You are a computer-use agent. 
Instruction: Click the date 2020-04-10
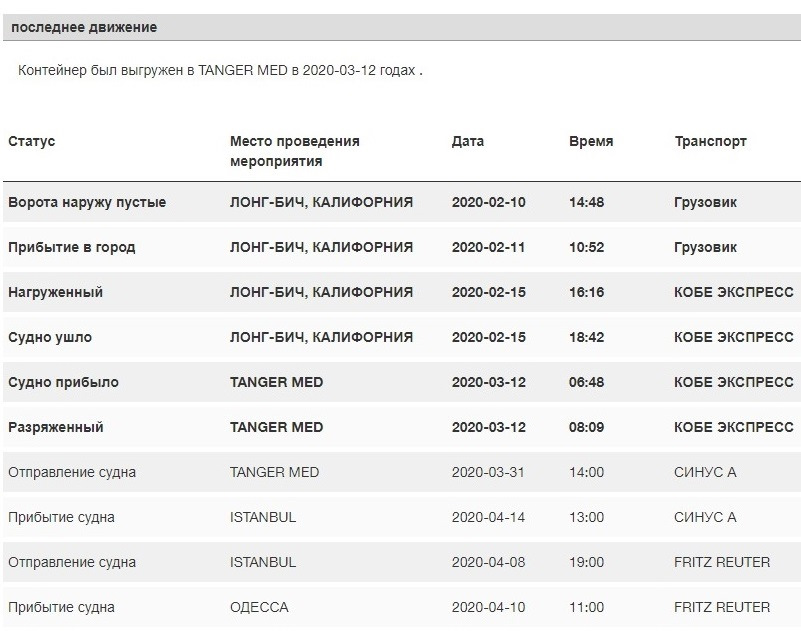point(488,607)
